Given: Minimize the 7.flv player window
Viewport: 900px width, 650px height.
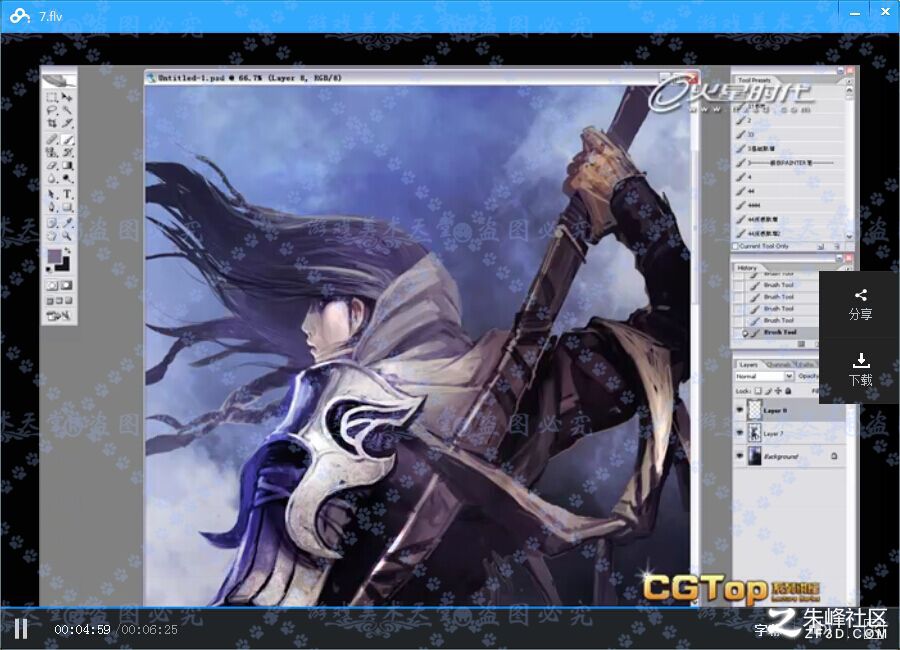Looking at the screenshot, I should click(x=855, y=13).
